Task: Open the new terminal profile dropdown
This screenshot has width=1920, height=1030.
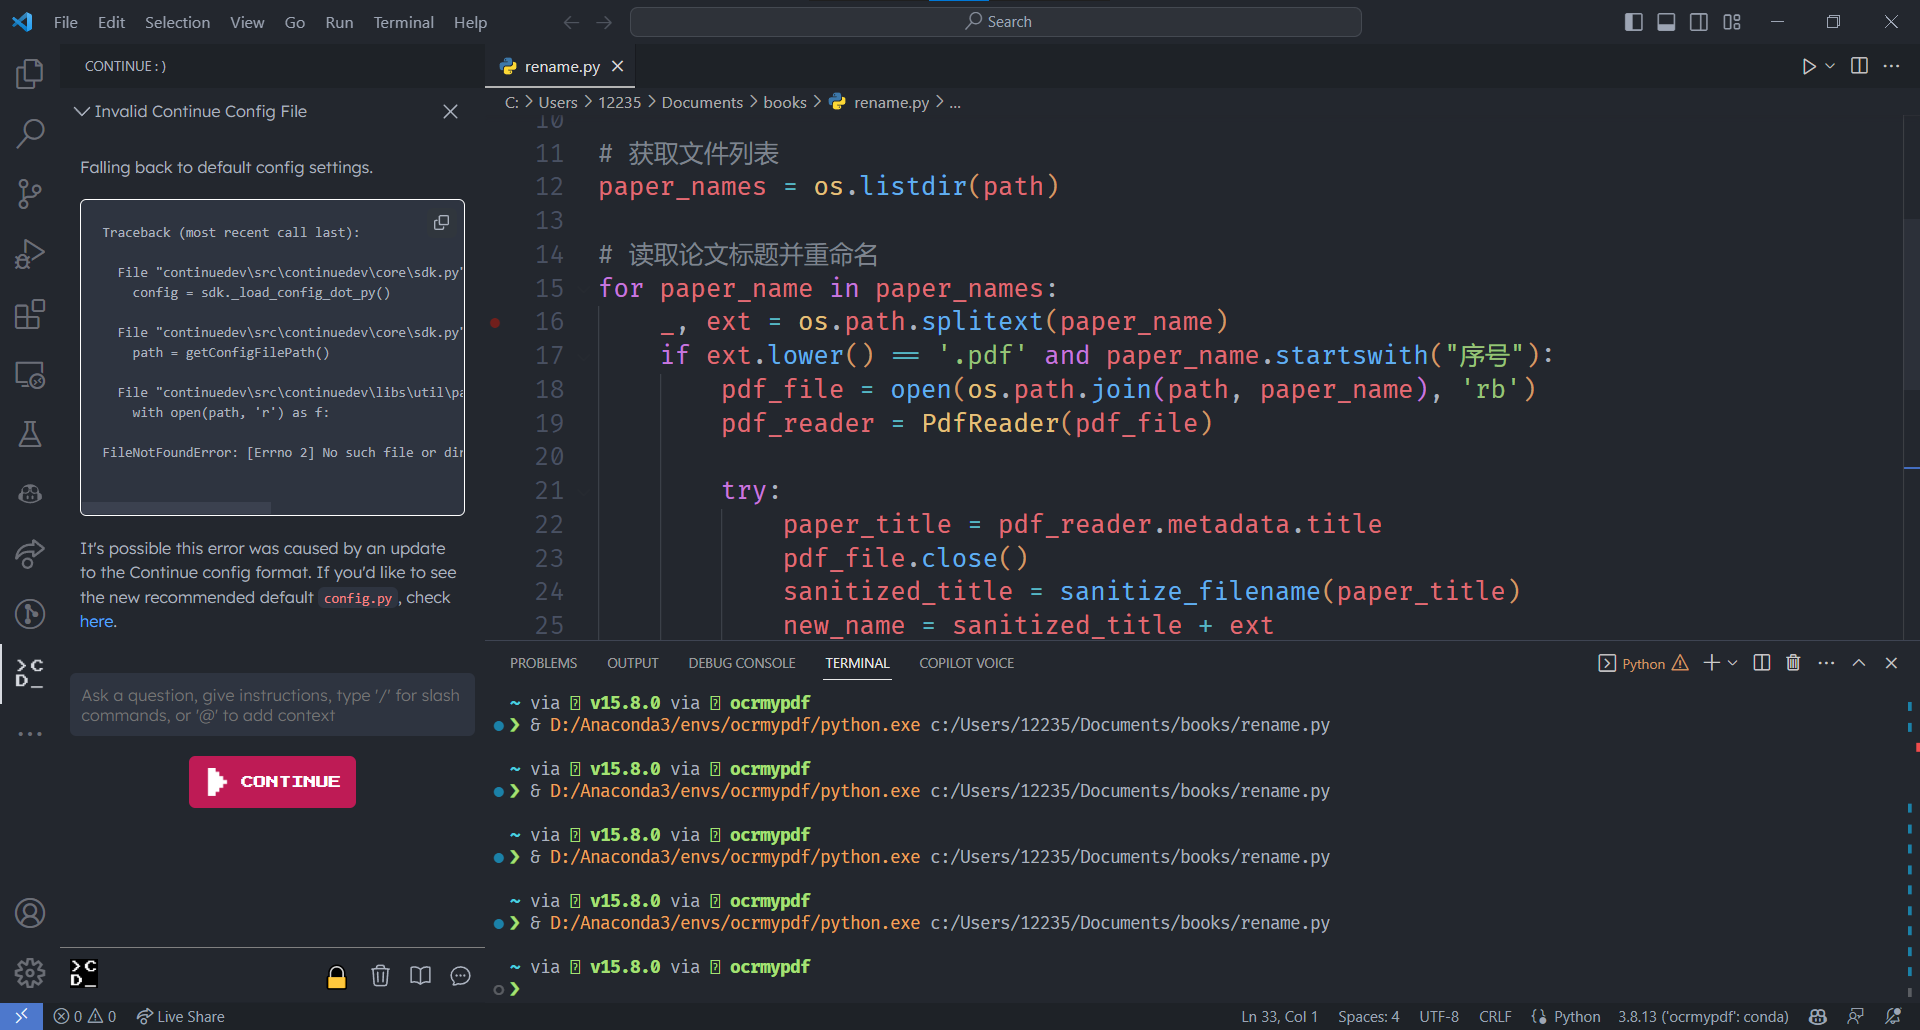Action: [1733, 662]
